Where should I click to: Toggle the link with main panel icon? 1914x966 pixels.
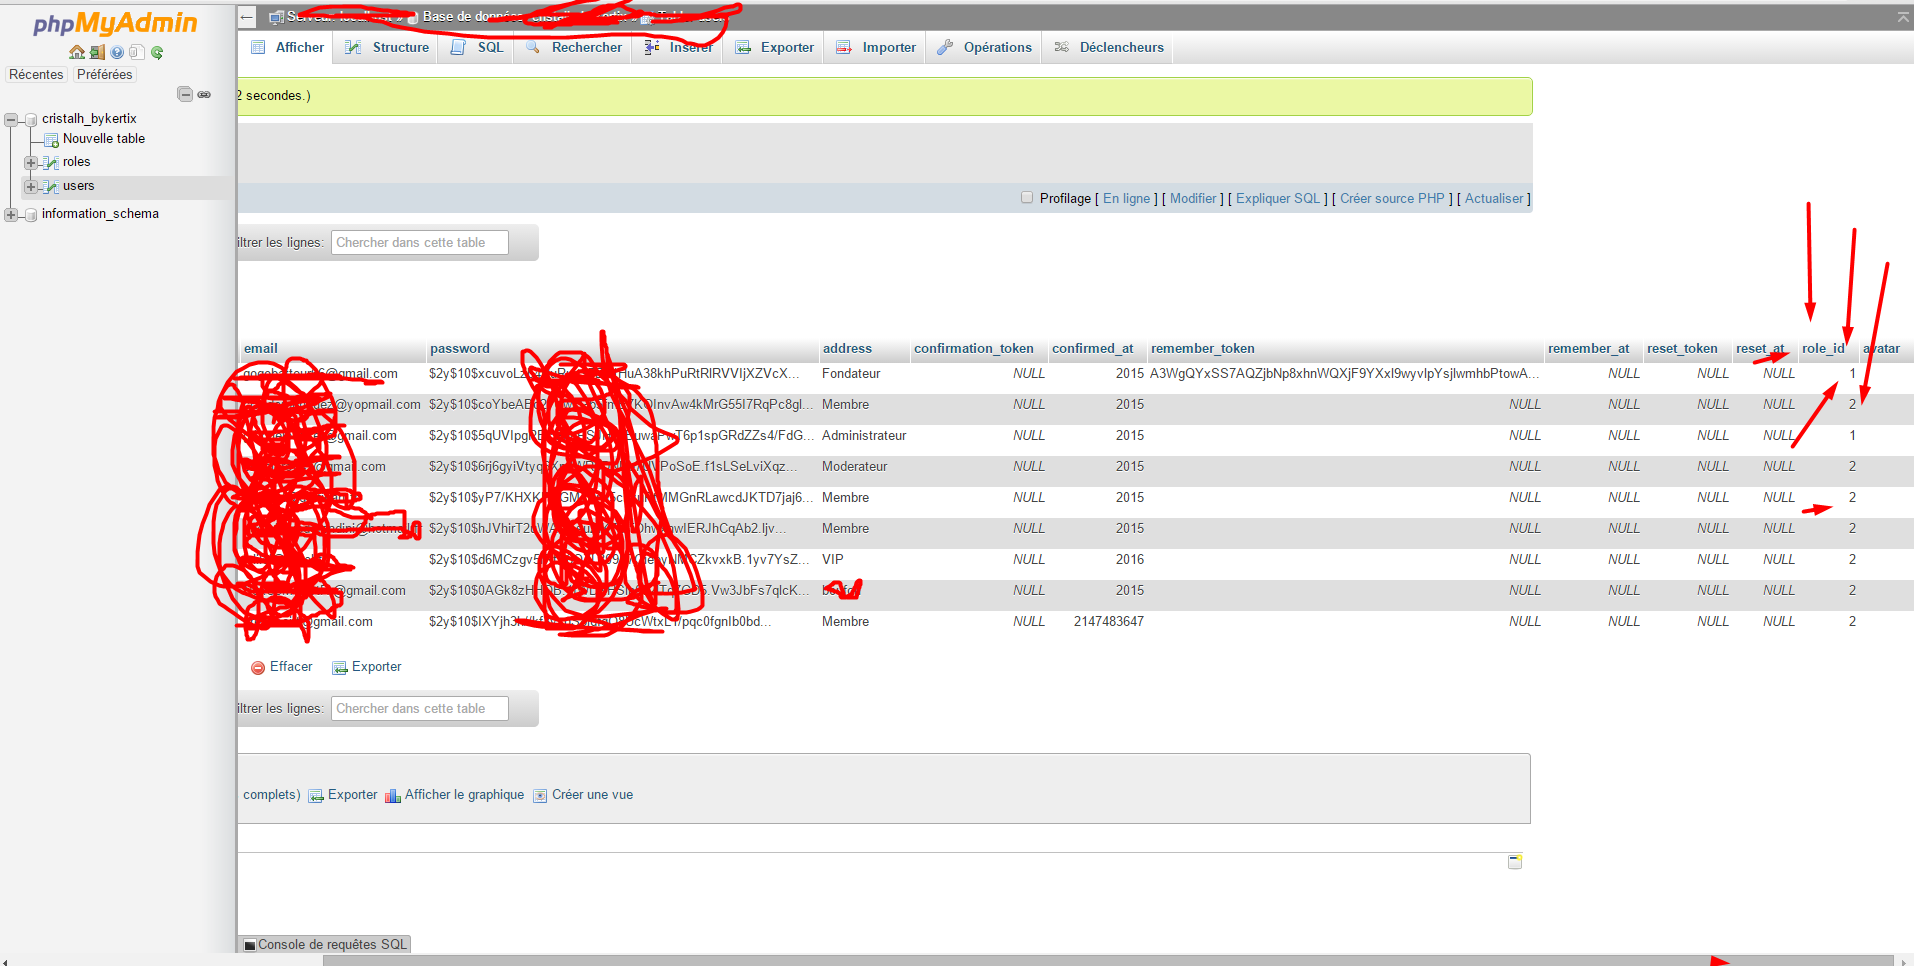coord(204,94)
